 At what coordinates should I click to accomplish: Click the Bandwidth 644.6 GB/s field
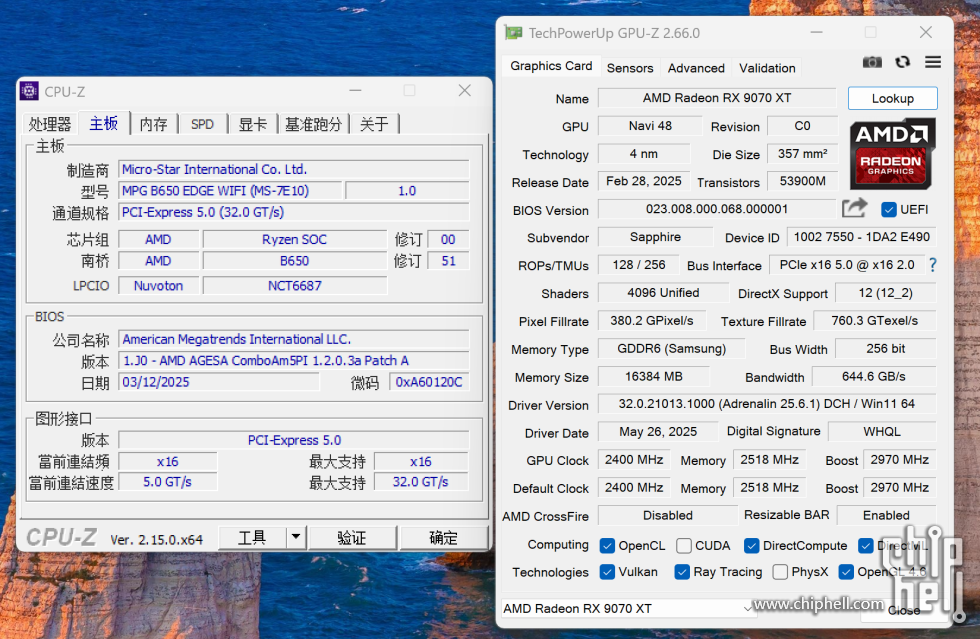(874, 376)
